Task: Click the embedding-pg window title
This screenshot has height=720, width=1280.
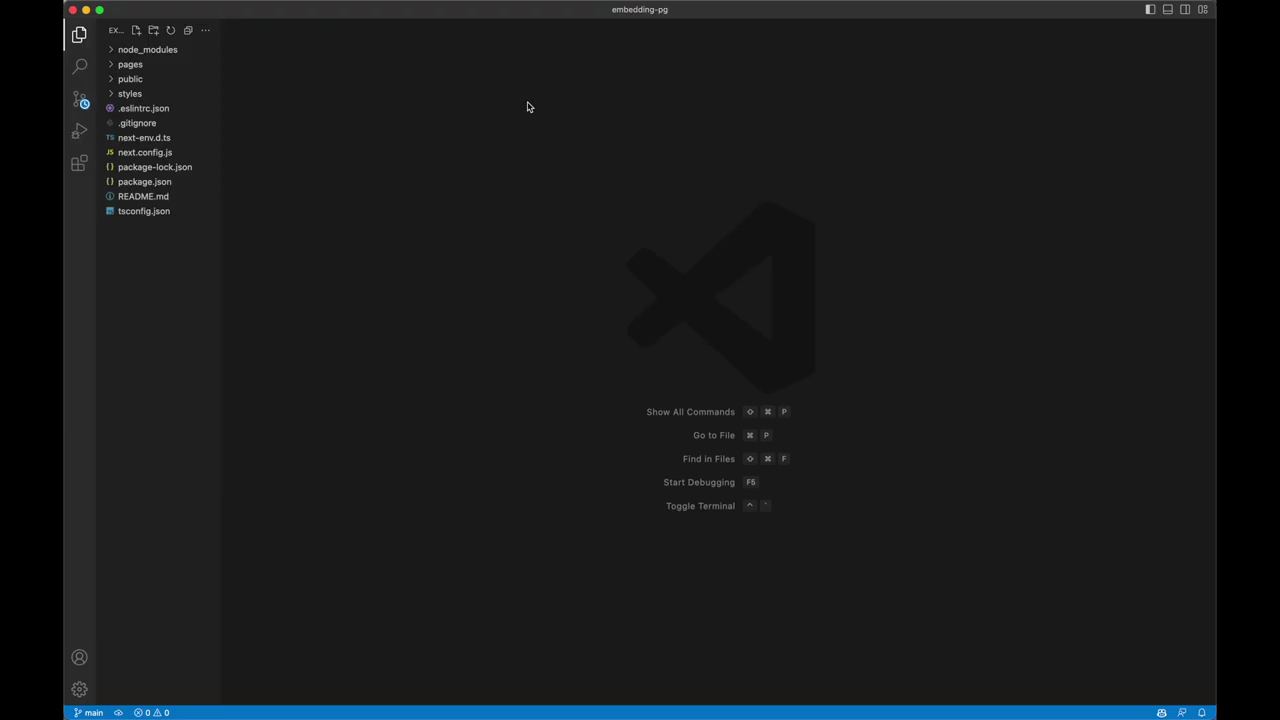Action: tap(640, 9)
